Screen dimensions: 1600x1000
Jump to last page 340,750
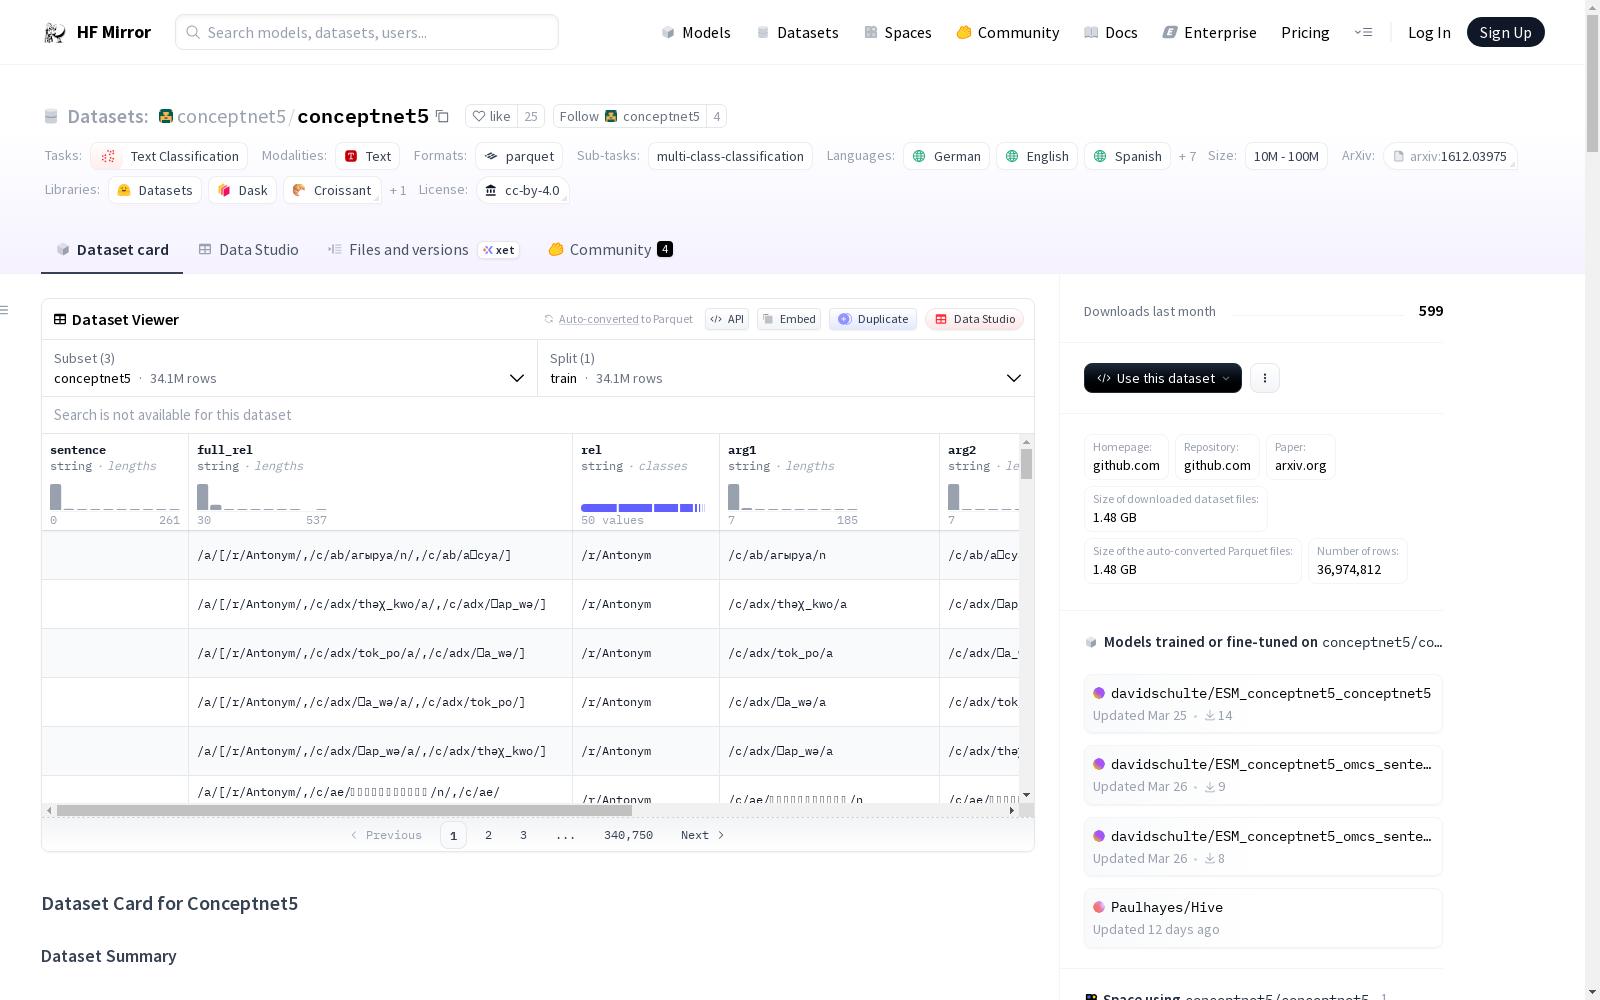point(628,835)
